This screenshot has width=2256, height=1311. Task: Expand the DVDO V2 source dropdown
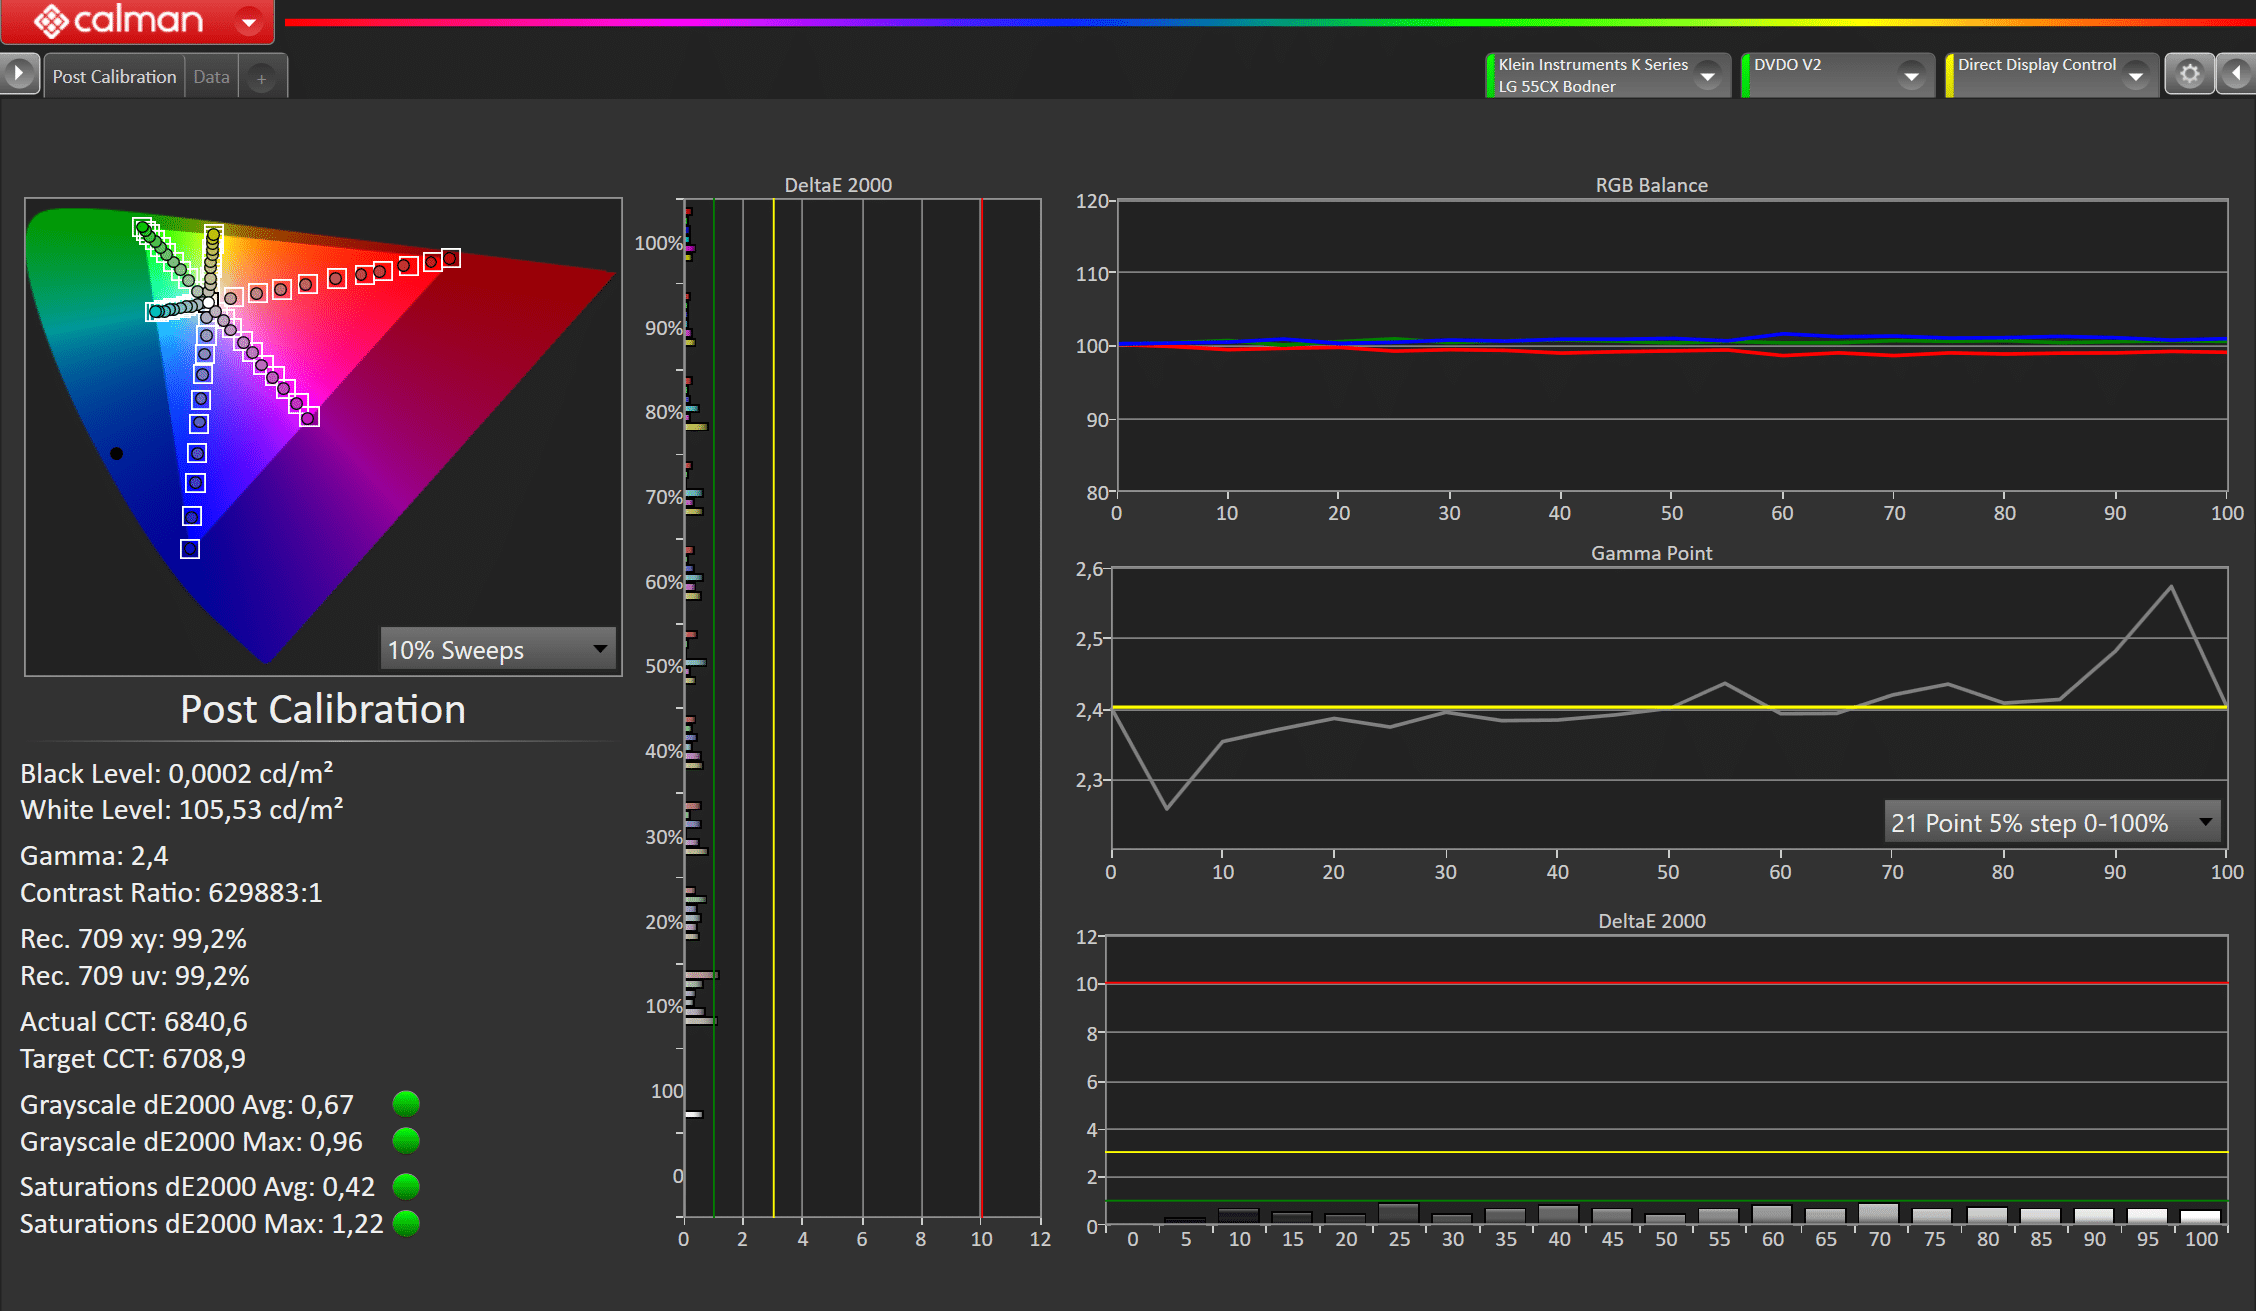click(x=1911, y=76)
